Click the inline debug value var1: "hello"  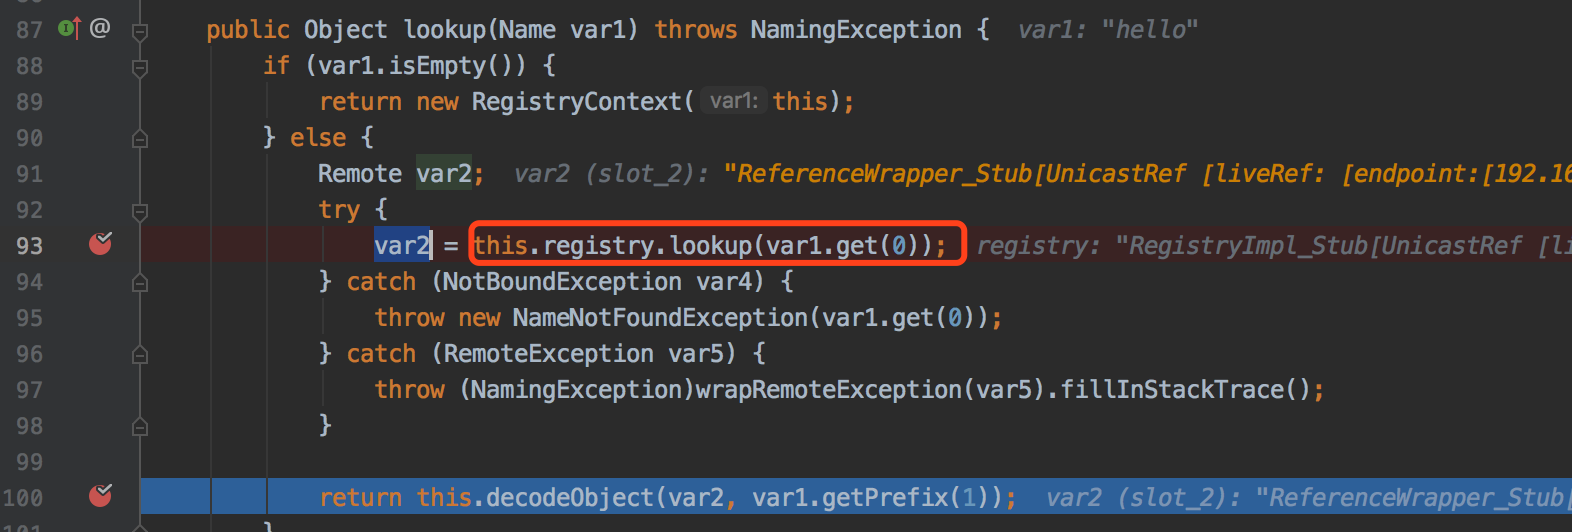pos(1107,30)
